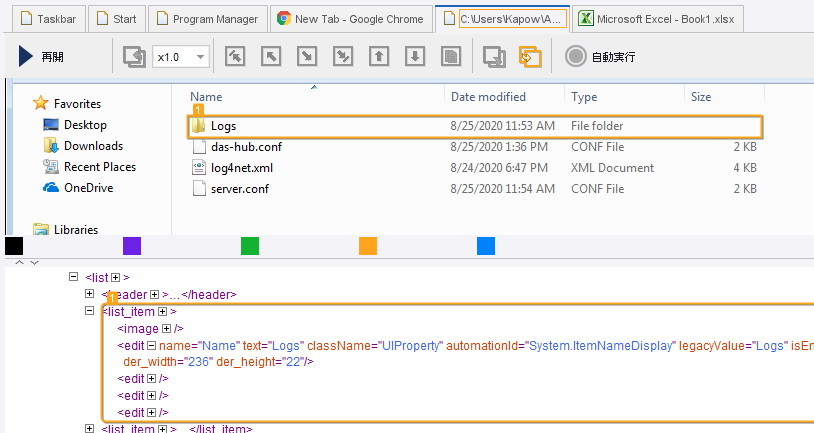Click the window icon left of zoom box
The width and height of the screenshot is (814, 433).
[x=133, y=57]
